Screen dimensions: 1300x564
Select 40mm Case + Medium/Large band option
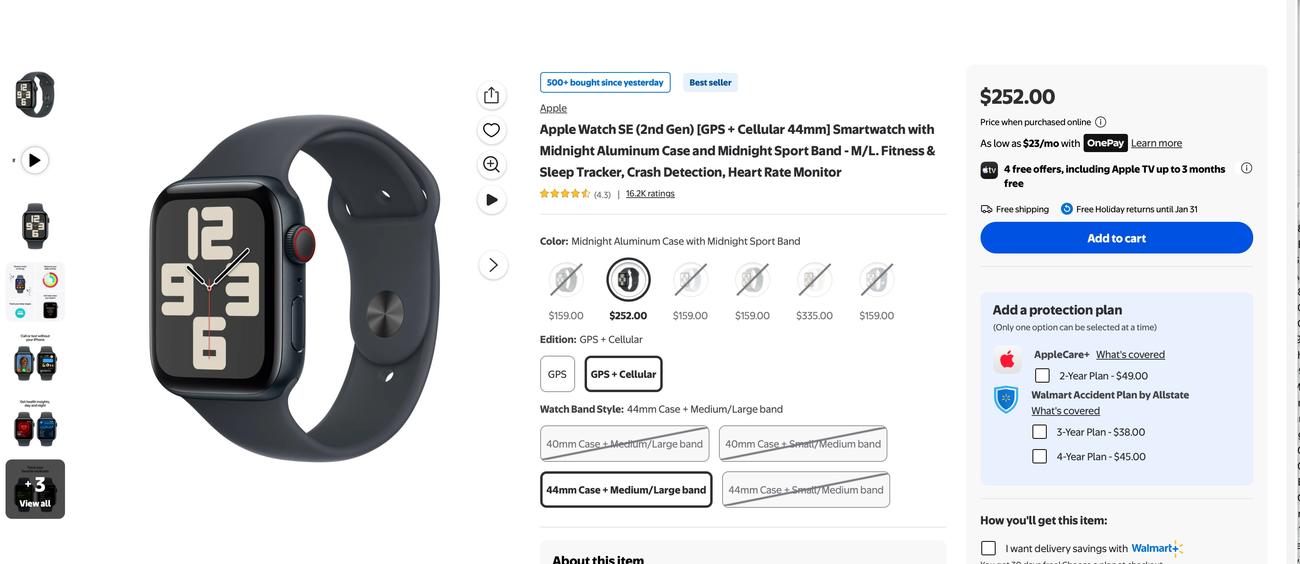click(624, 444)
